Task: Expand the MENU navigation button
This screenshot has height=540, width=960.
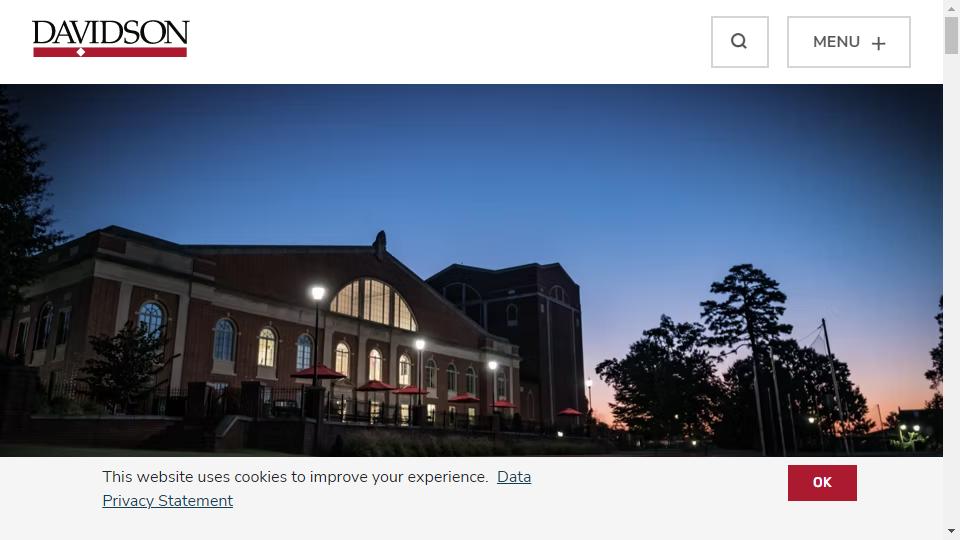Action: 849,42
